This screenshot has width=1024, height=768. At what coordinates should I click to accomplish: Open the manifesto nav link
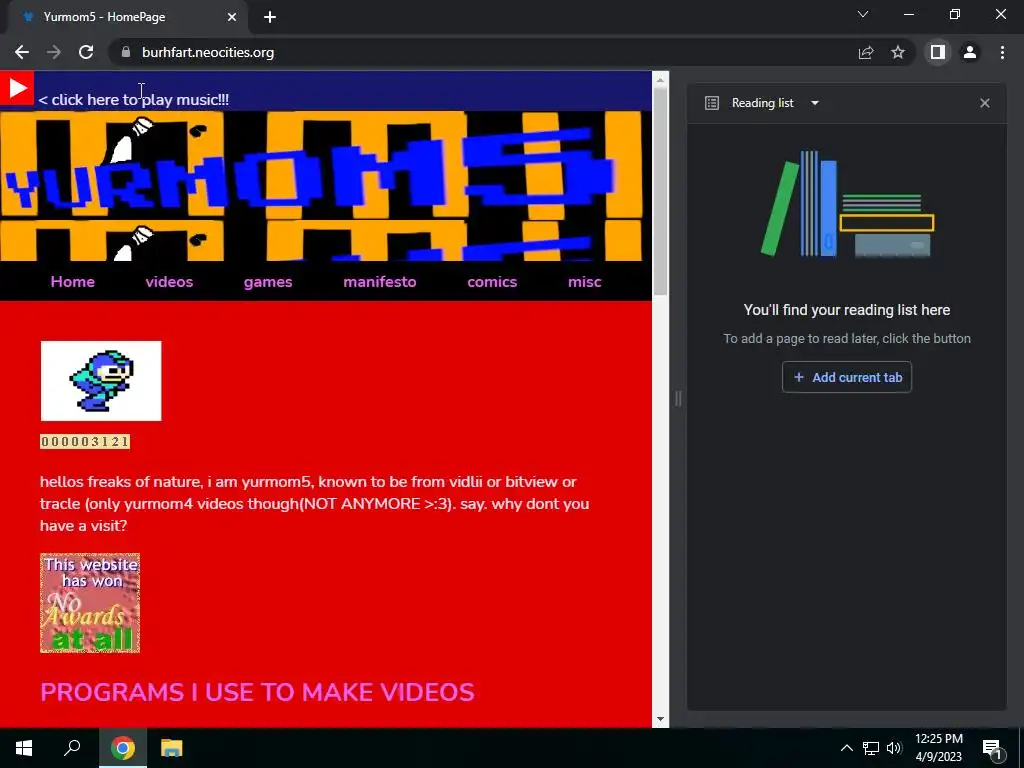[379, 281]
